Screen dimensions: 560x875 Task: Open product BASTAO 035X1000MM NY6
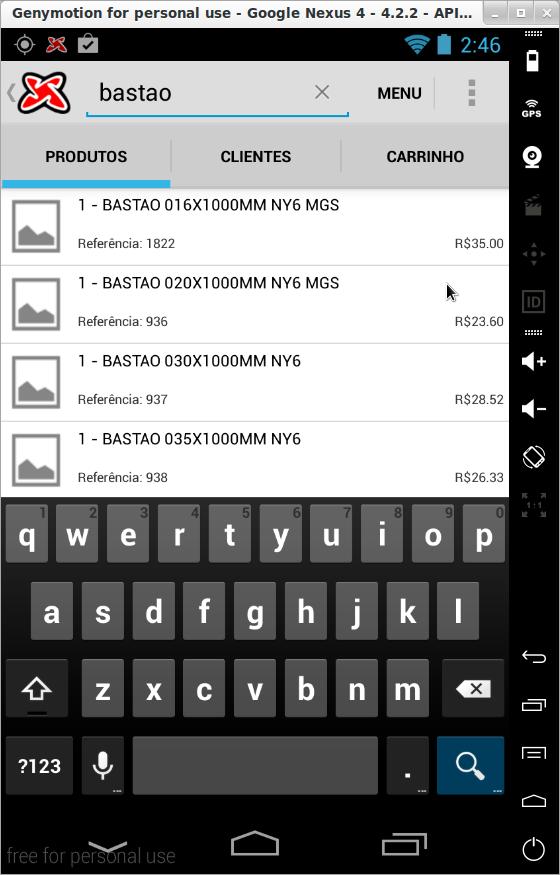point(255,459)
